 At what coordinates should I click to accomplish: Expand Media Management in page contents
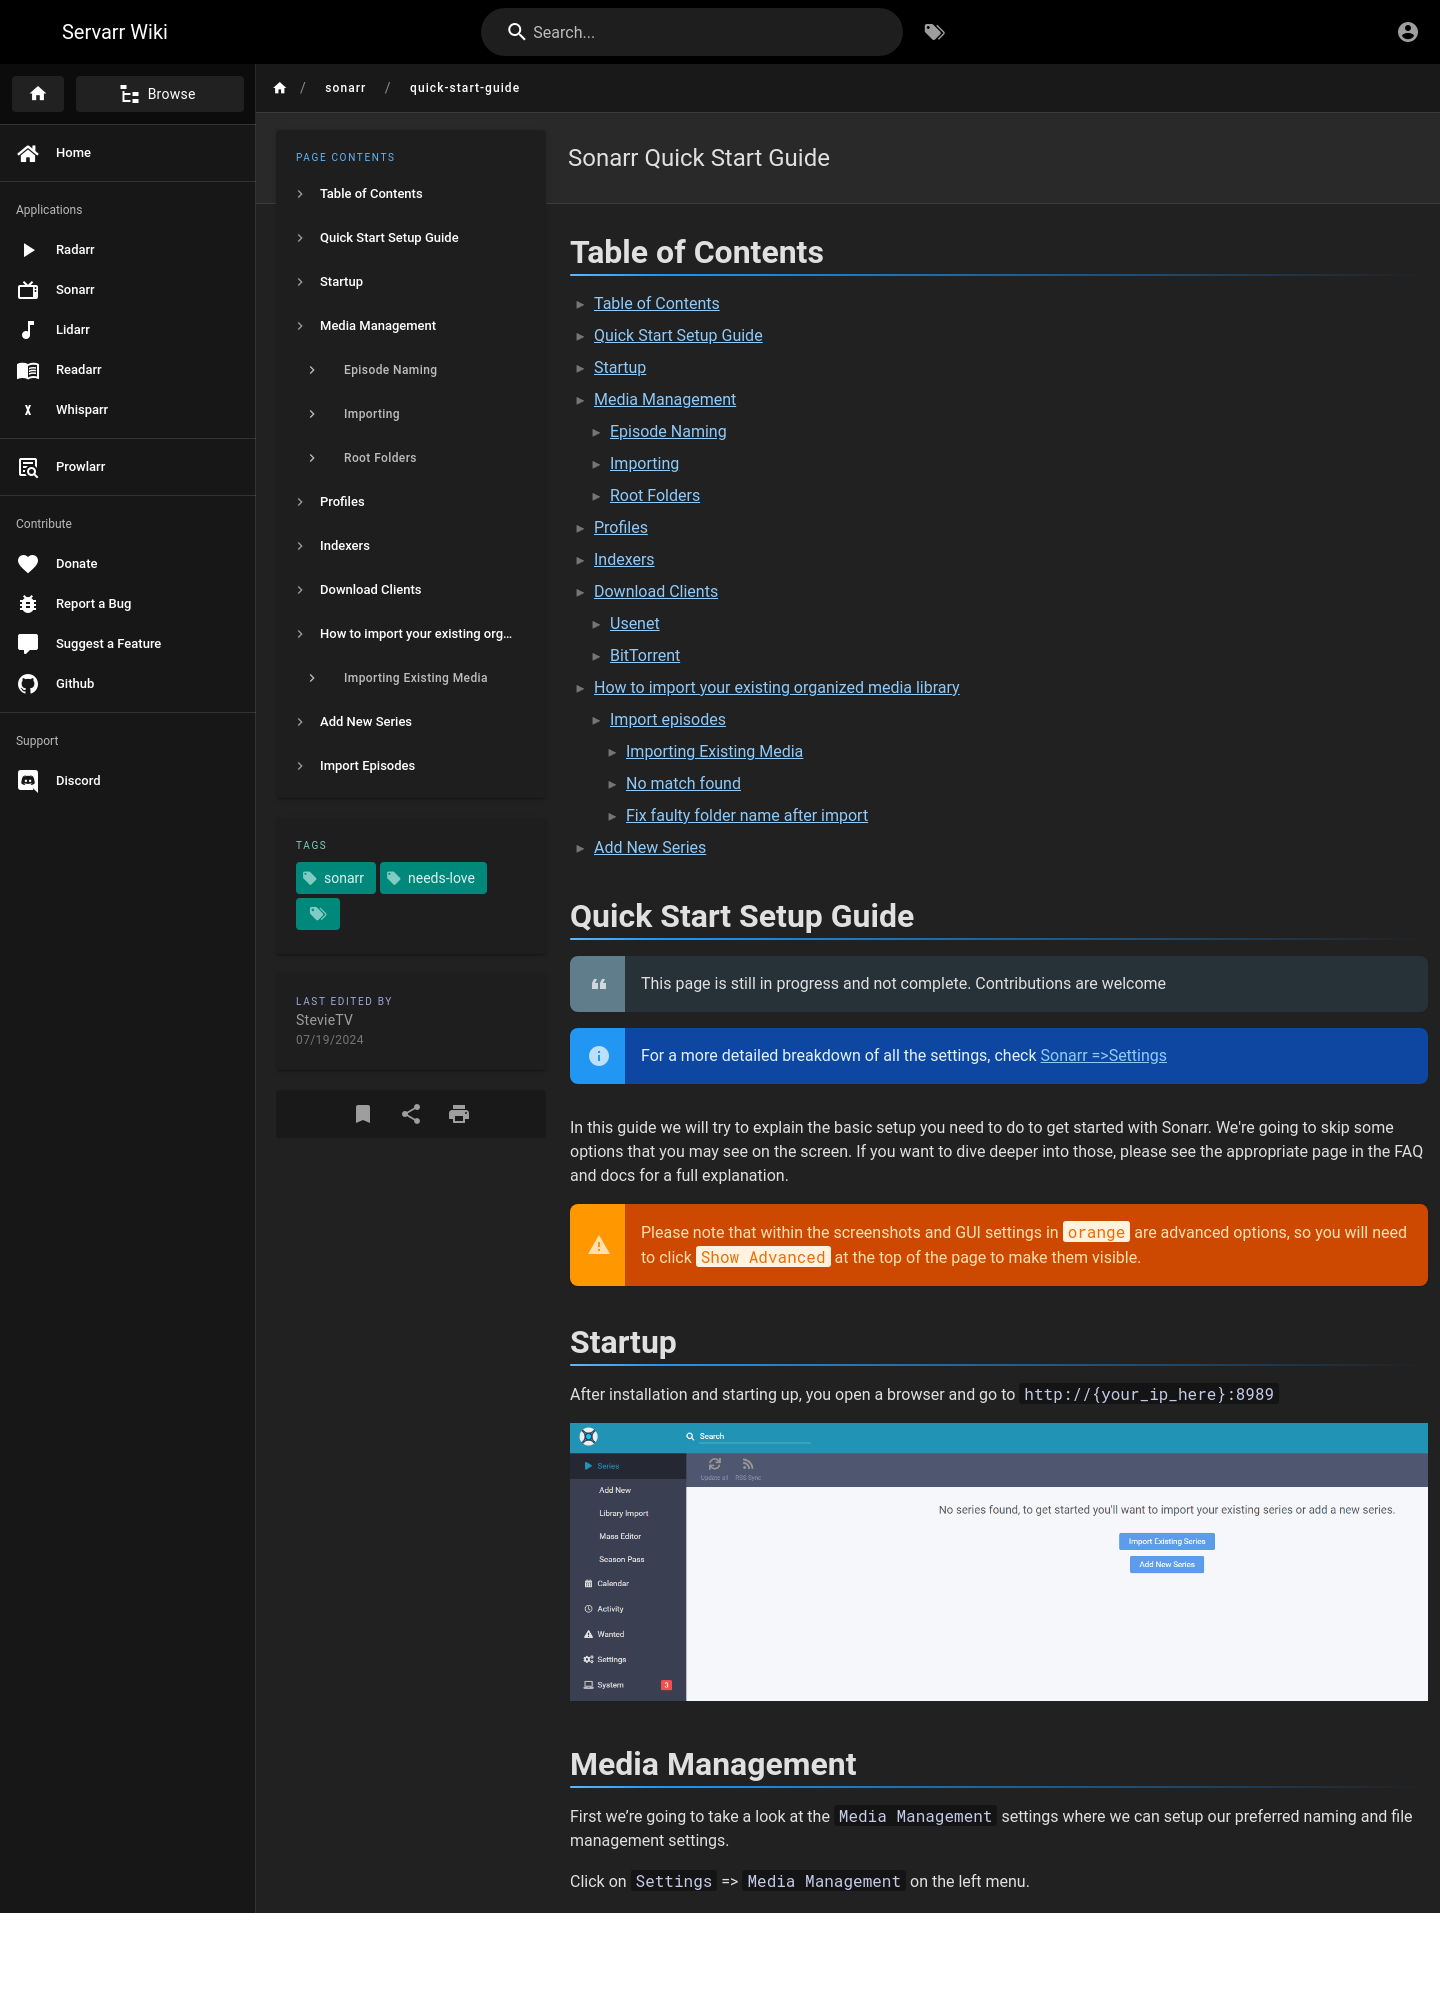point(300,326)
